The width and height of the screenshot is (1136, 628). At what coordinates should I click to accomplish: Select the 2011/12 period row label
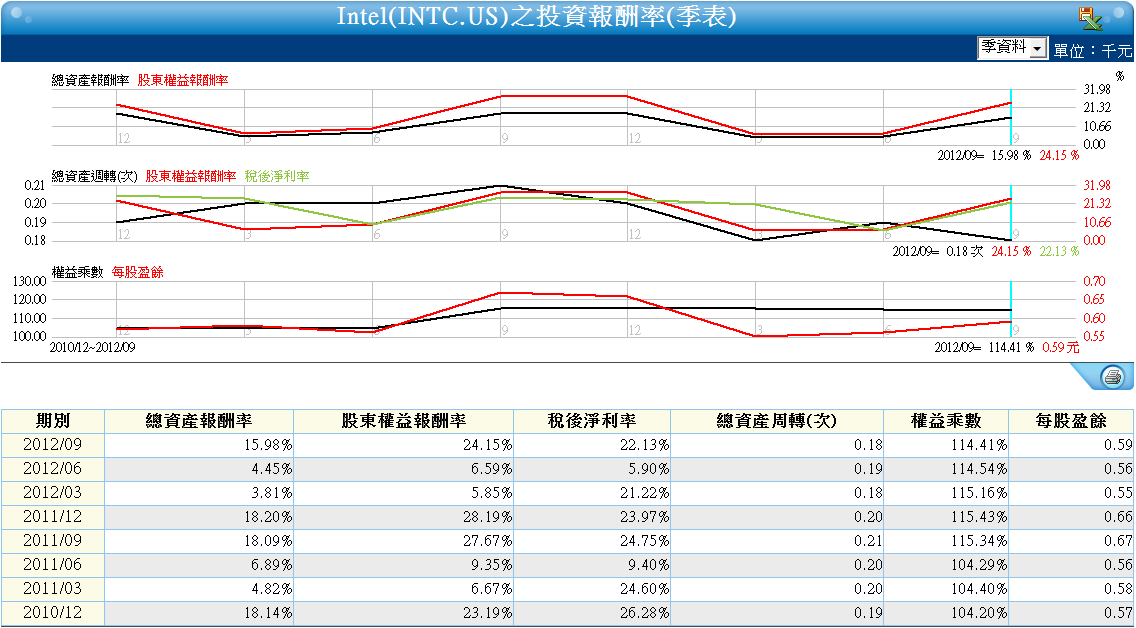[x=53, y=517]
